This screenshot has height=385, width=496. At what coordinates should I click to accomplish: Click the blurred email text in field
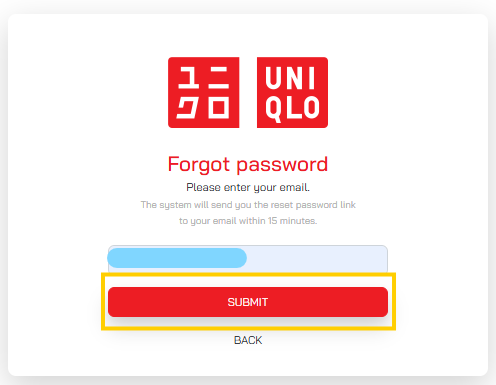point(177,258)
